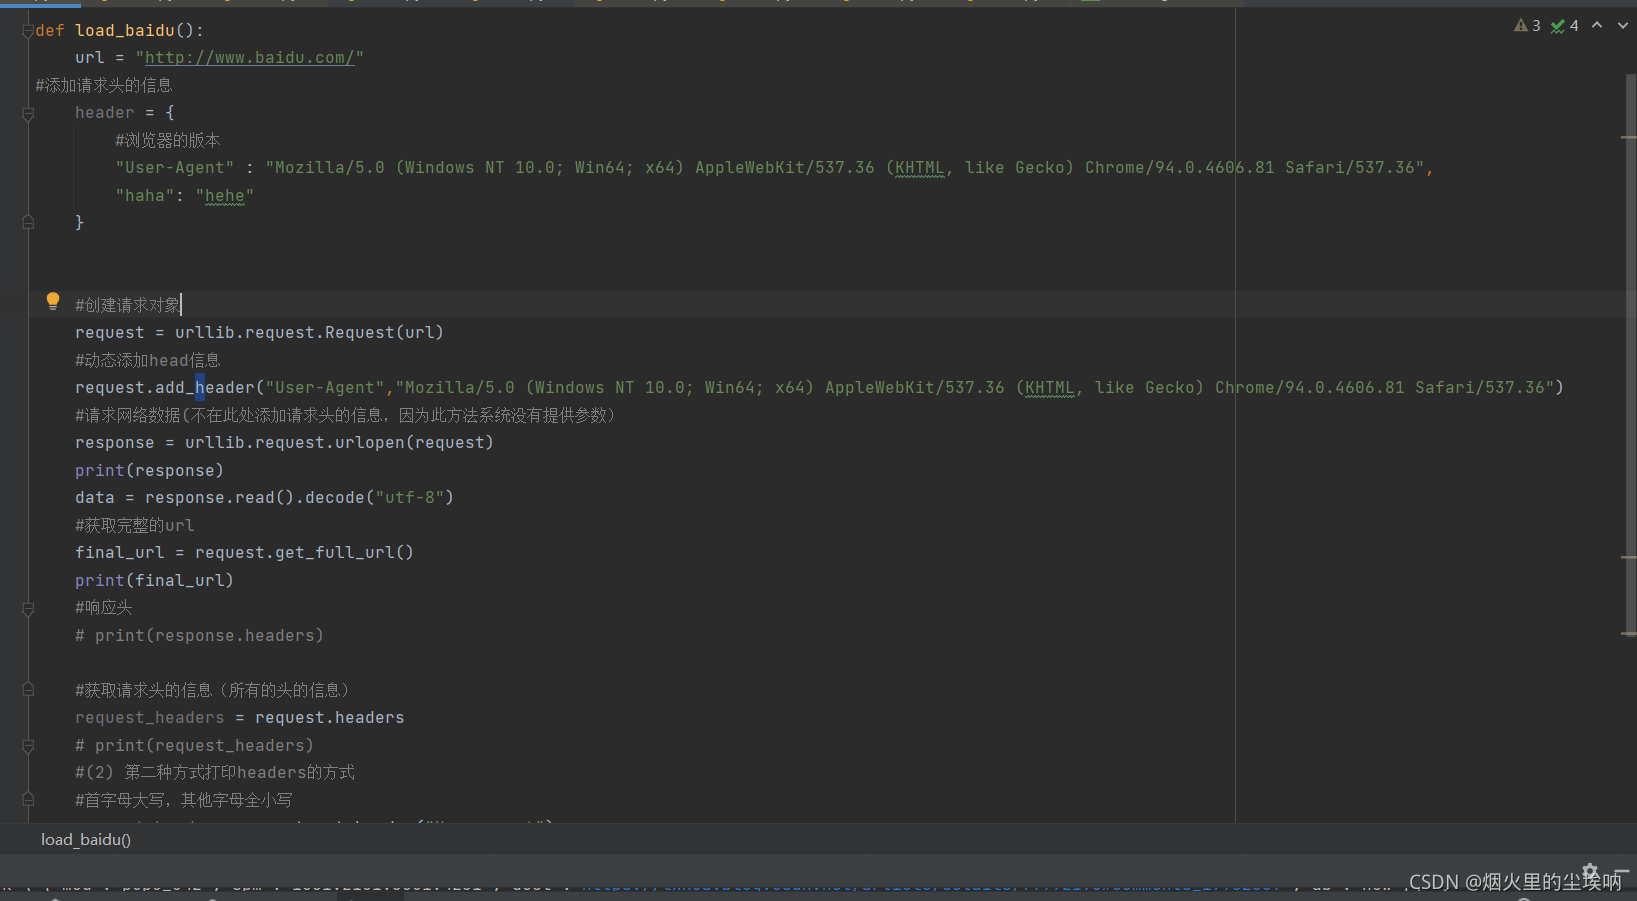Hide the bottom tool window
Viewport: 1637px width, 901px height.
1620,871
